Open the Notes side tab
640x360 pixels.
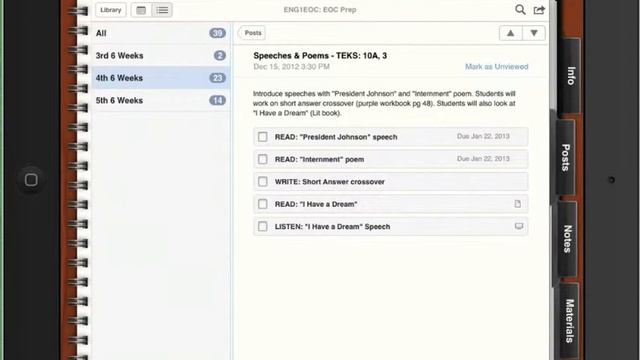click(x=567, y=239)
